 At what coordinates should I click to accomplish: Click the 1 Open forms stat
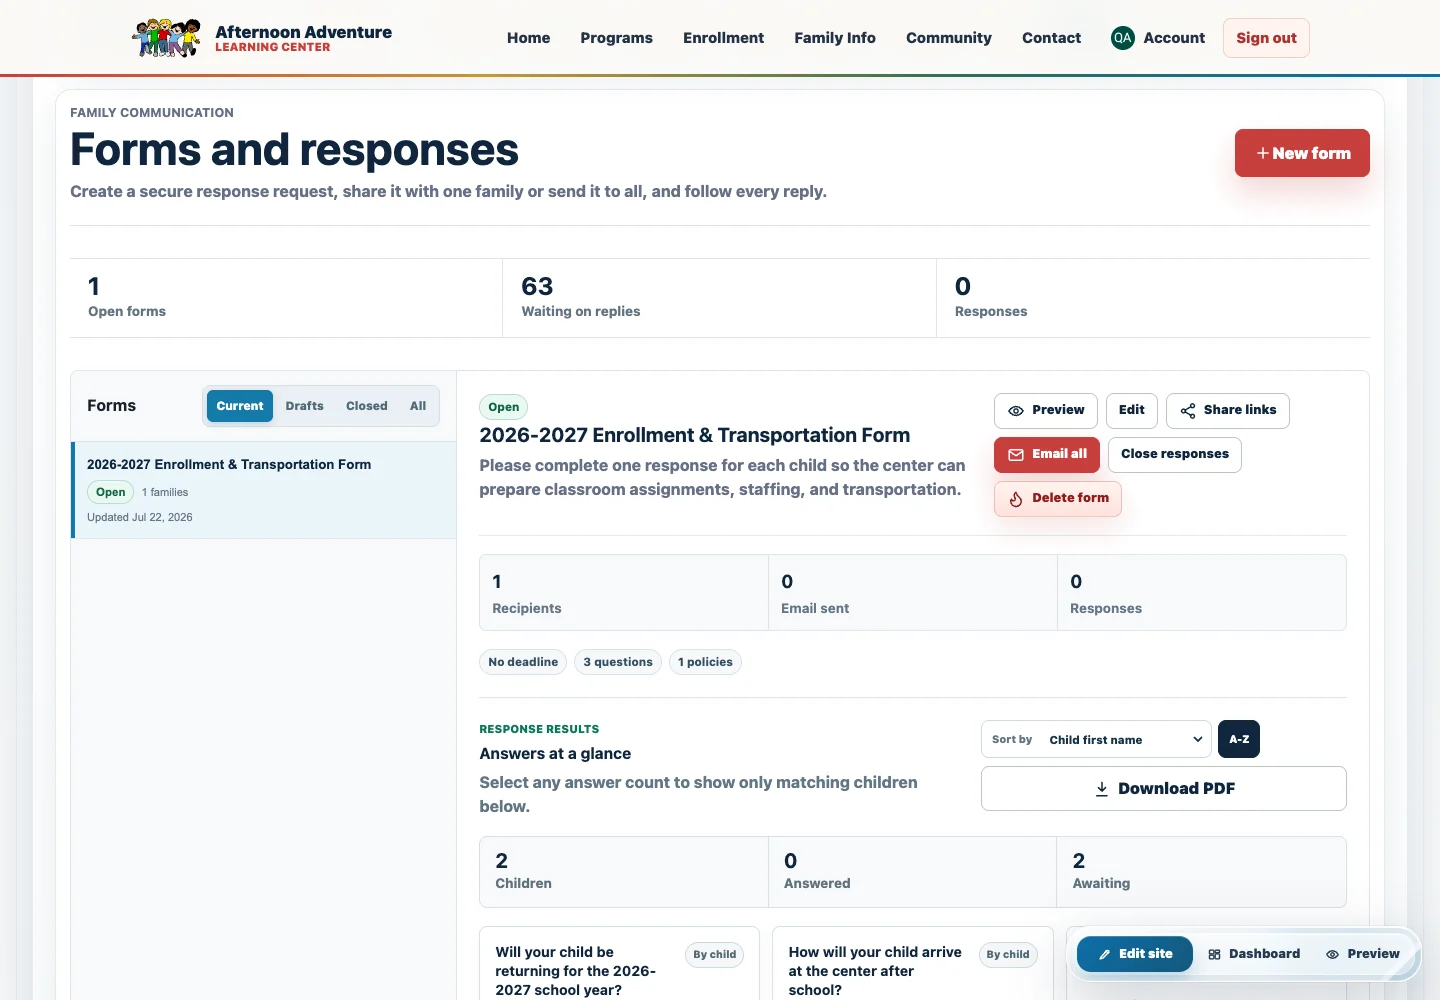pos(286,297)
